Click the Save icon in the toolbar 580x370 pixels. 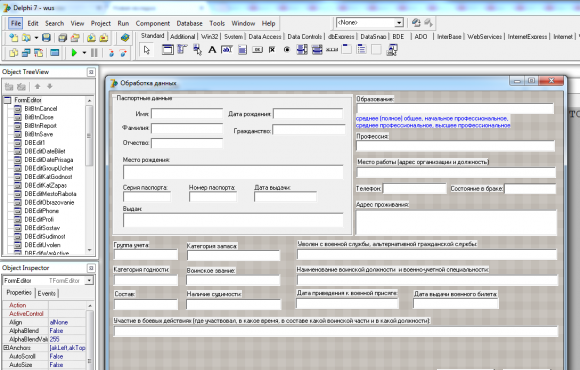(46, 37)
